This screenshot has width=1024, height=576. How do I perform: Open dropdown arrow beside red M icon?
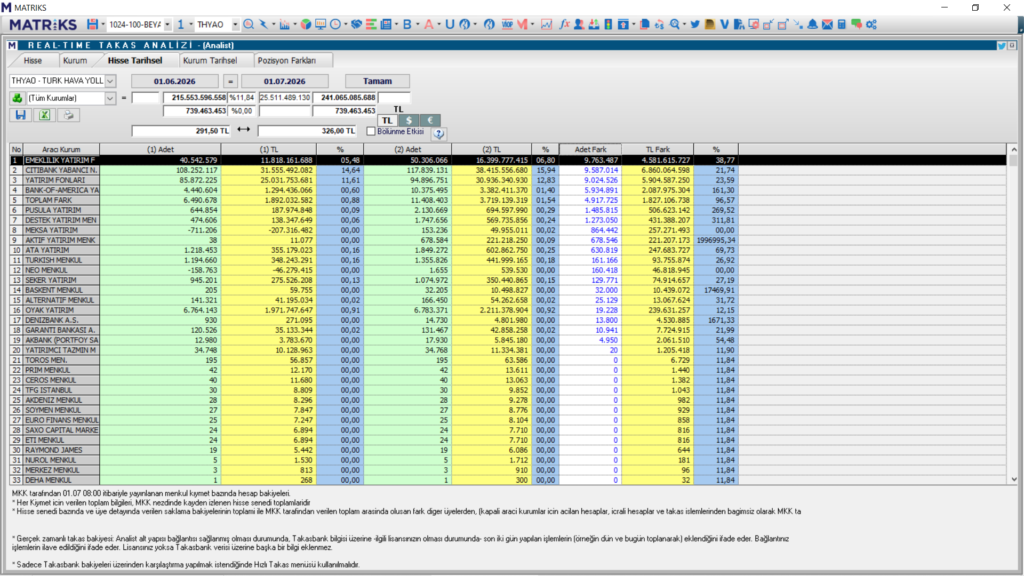click(x=532, y=24)
